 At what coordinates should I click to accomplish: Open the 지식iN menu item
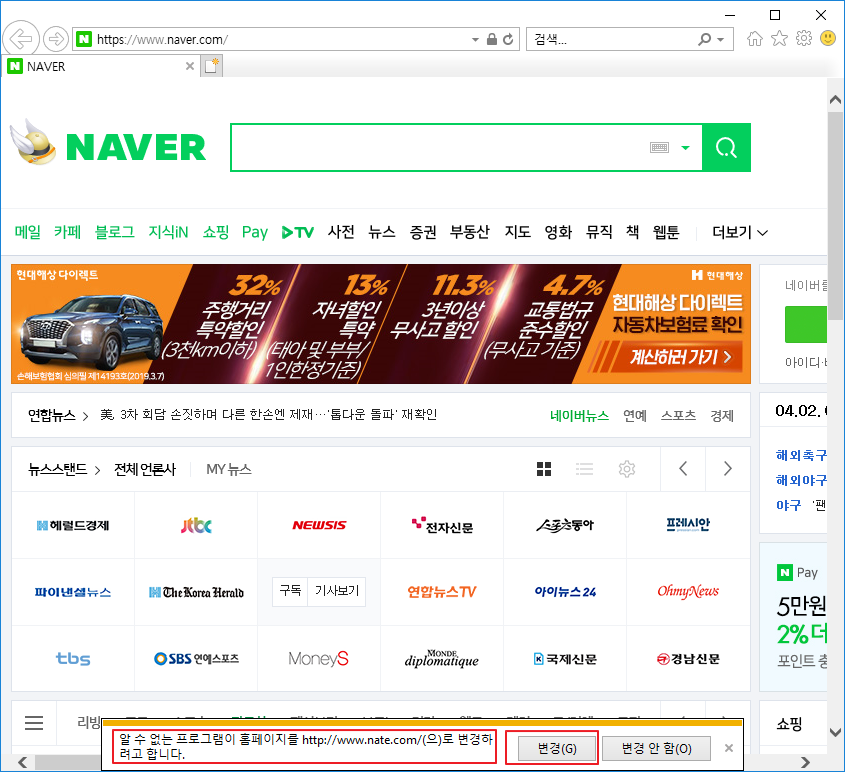click(x=168, y=232)
